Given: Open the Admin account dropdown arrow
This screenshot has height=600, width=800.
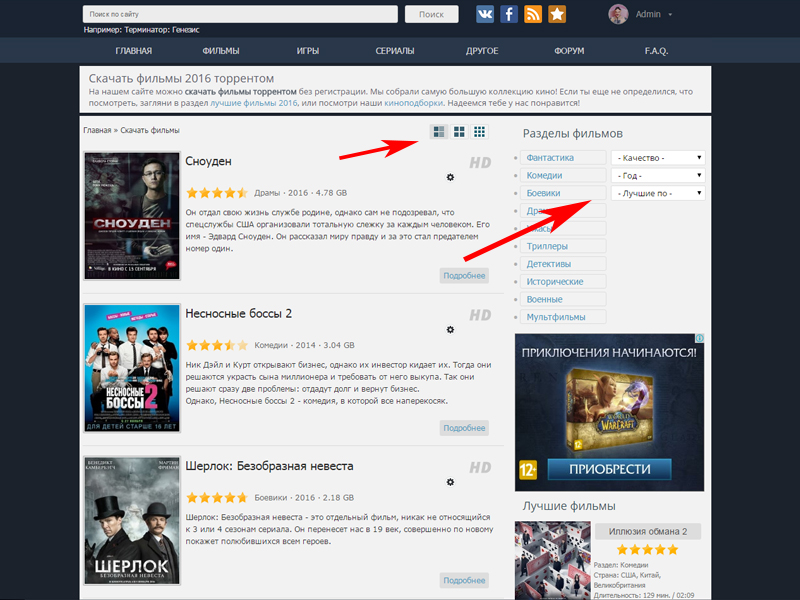Looking at the screenshot, I should [670, 15].
